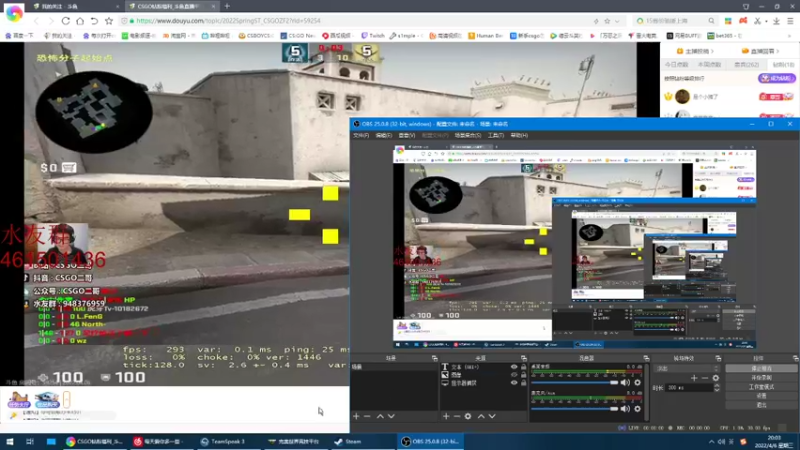Move source down in OBS Sources panel
Viewport: 800px width, 450px height.
pos(492,416)
